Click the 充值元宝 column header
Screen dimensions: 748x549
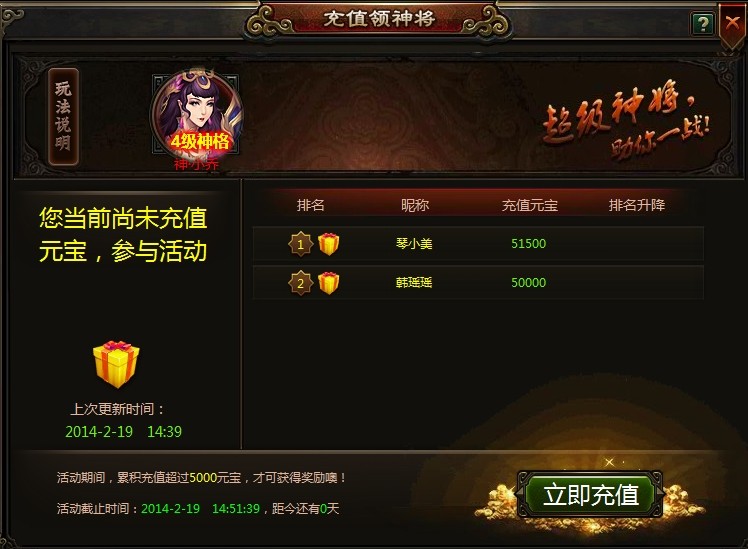point(530,205)
